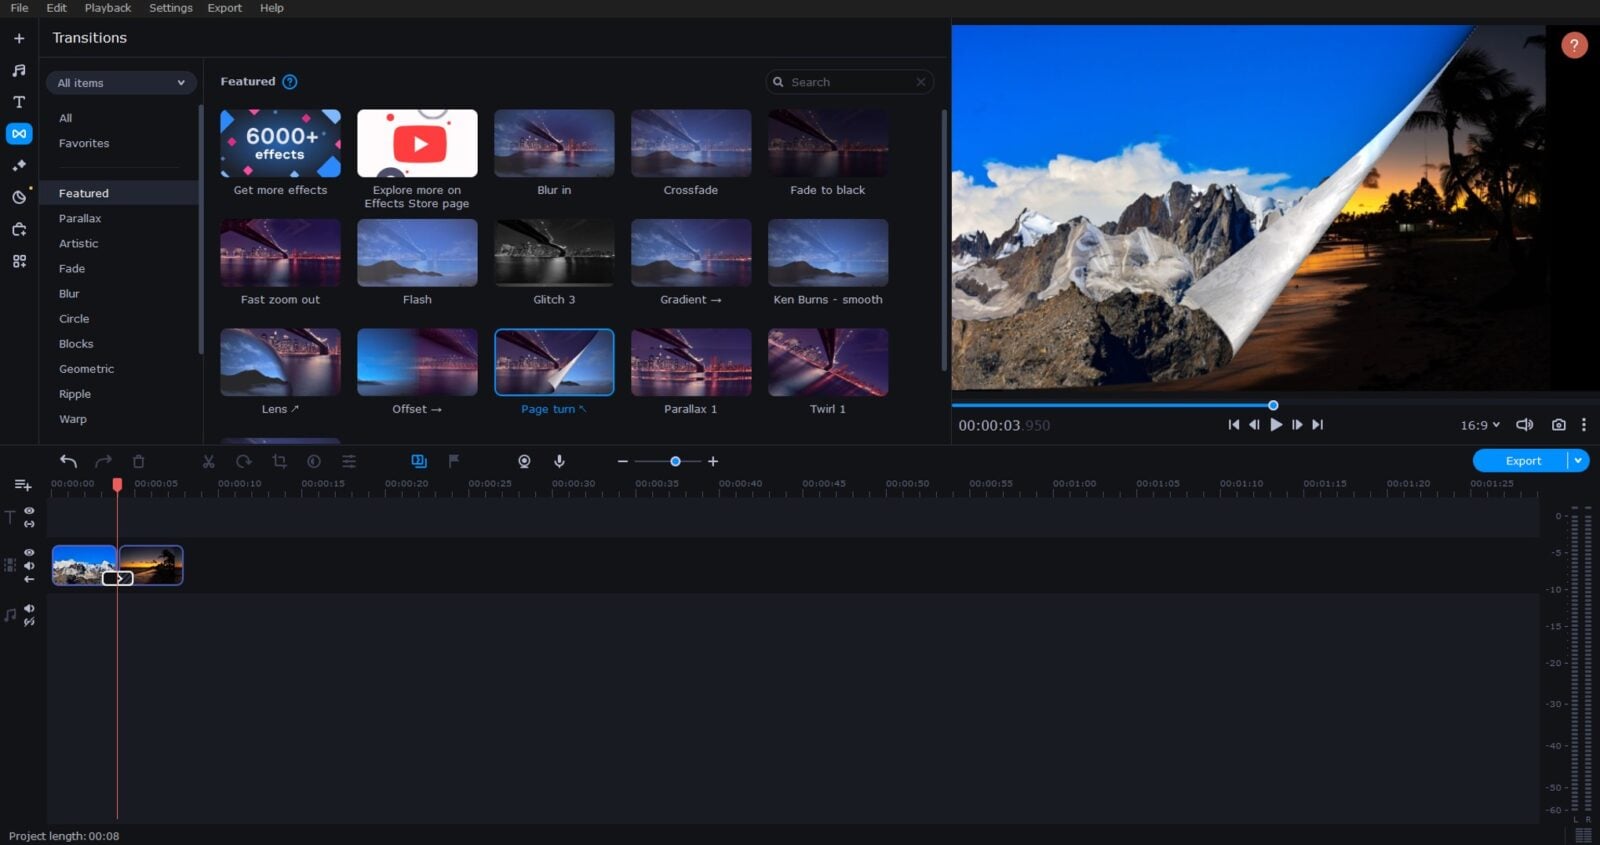Open the All items dropdown
1600x845 pixels.
point(120,83)
